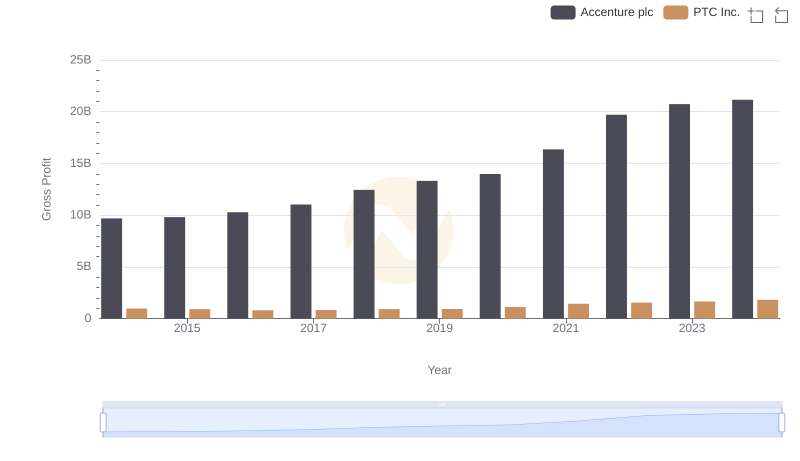Toggle PTC Inc. series in legend
The height and width of the screenshot is (461, 800).
pos(701,12)
